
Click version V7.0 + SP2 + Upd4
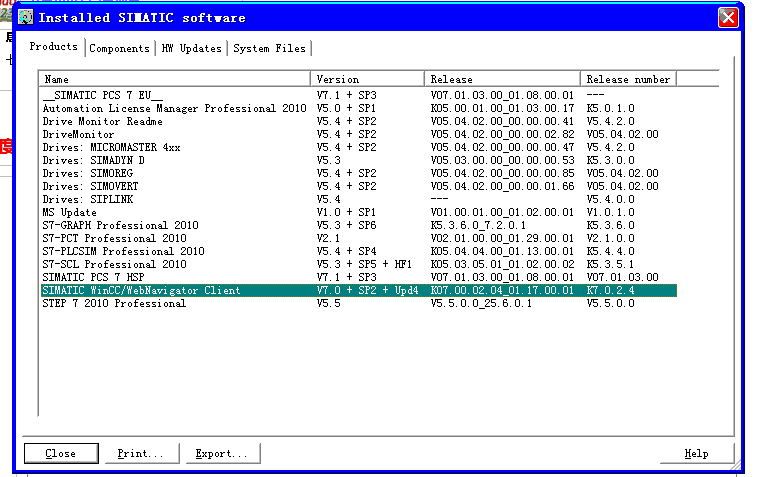pyautogui.click(x=367, y=290)
